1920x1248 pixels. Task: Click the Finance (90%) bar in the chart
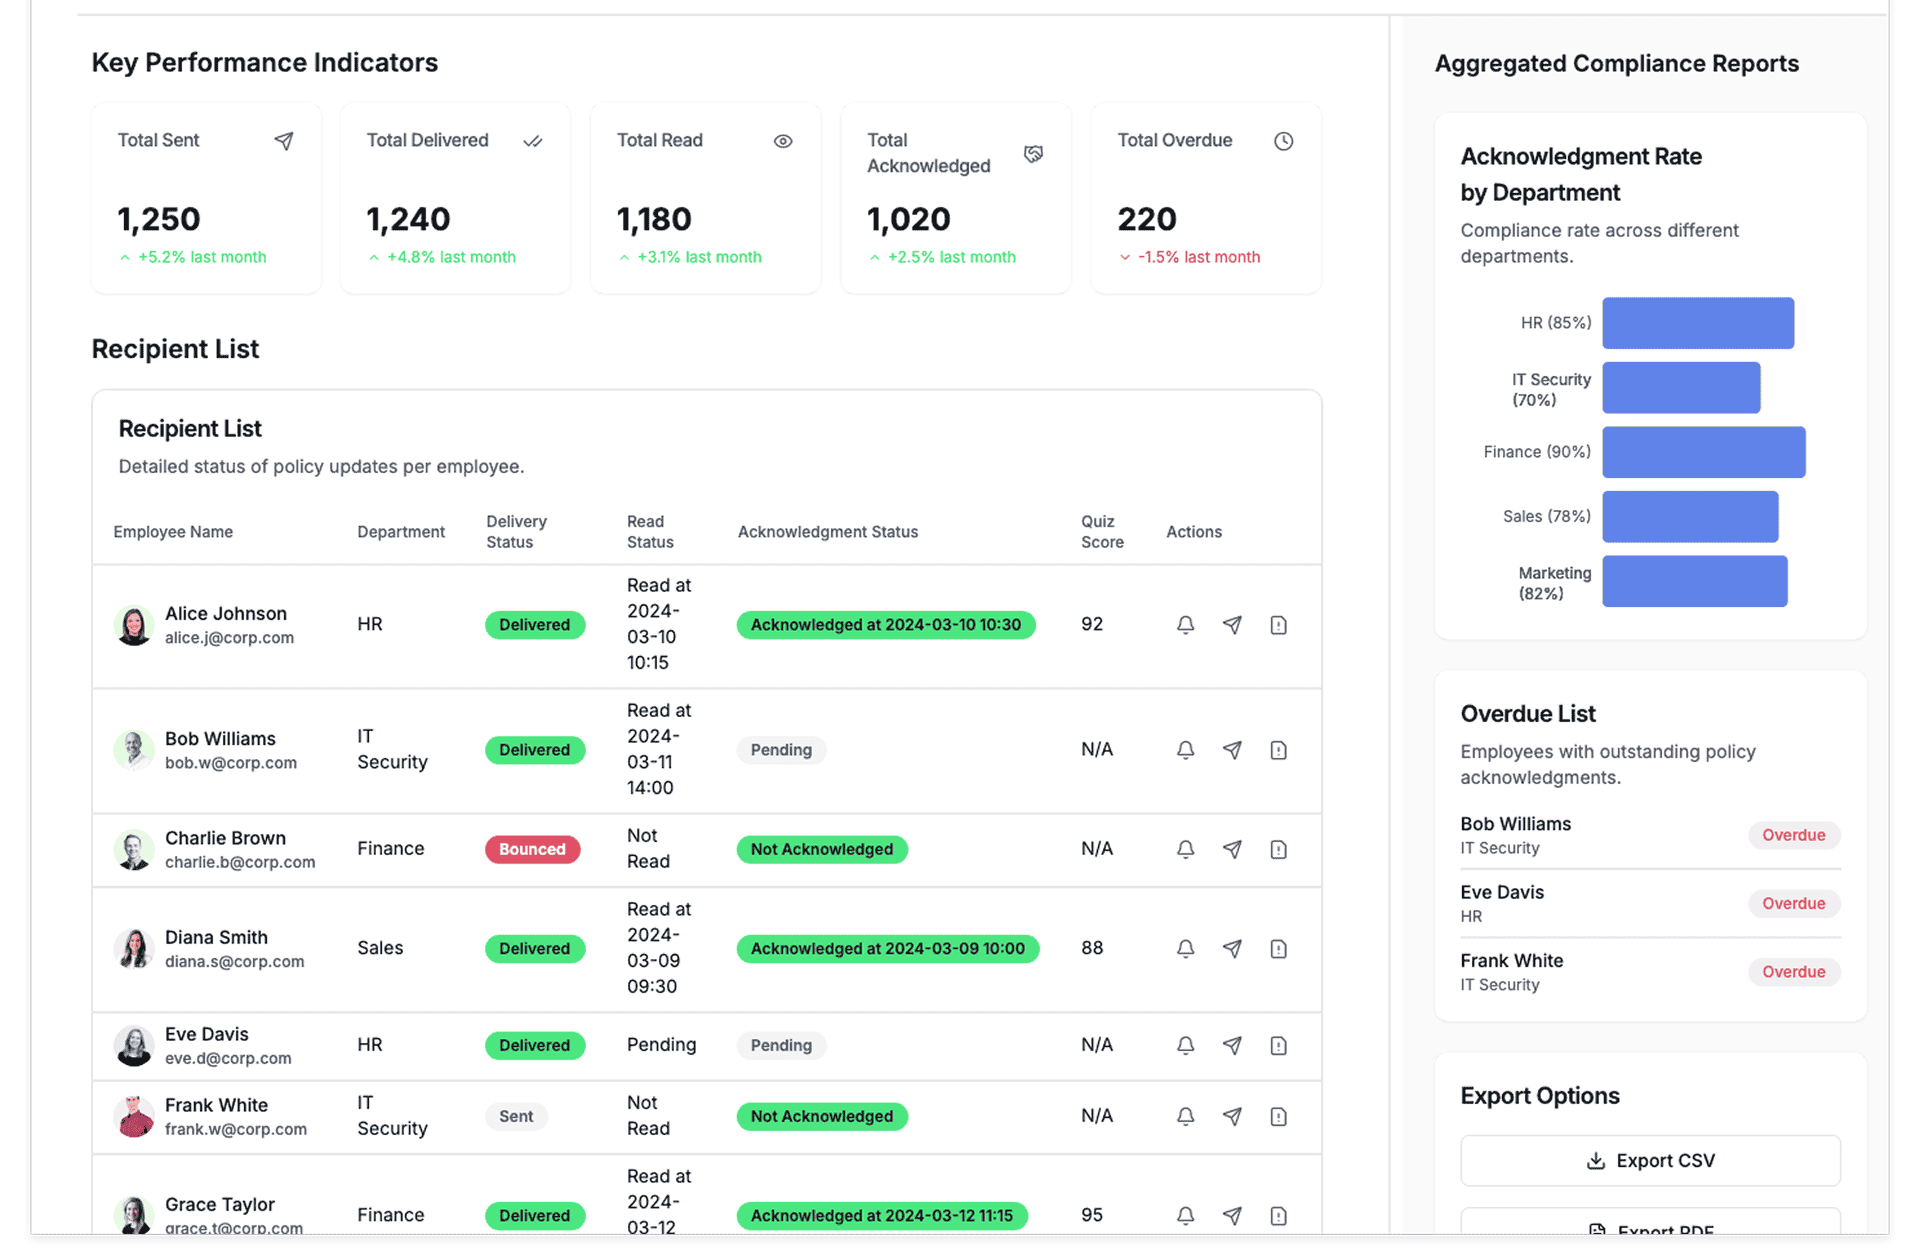(1703, 452)
